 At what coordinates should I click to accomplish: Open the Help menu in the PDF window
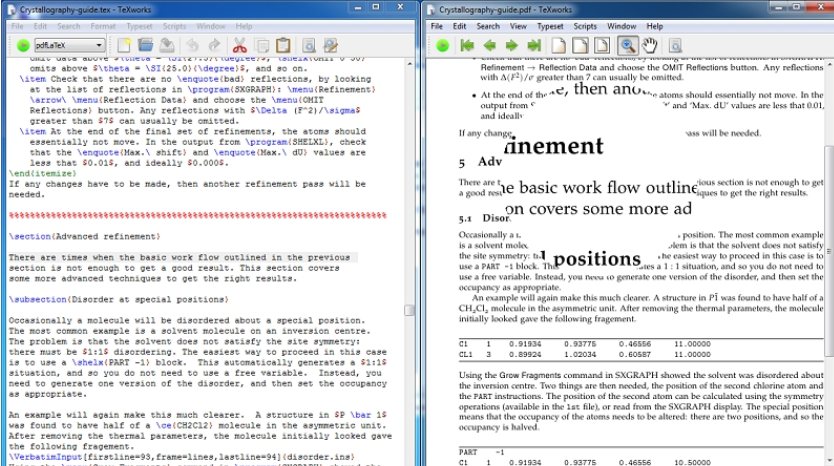(x=655, y=26)
